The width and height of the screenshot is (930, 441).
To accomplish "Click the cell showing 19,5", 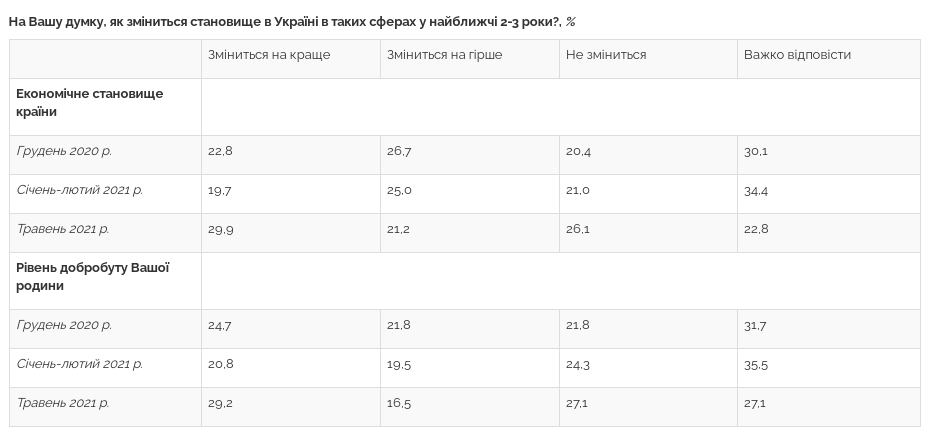I will click(398, 364).
